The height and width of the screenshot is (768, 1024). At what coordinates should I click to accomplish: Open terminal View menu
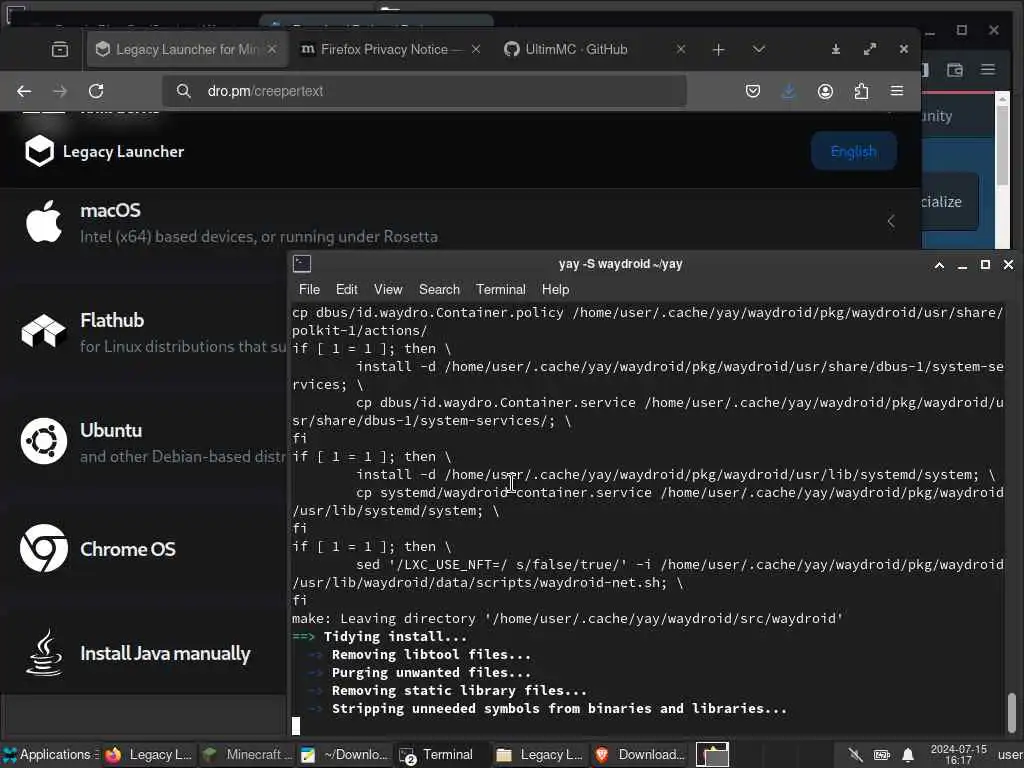388,289
